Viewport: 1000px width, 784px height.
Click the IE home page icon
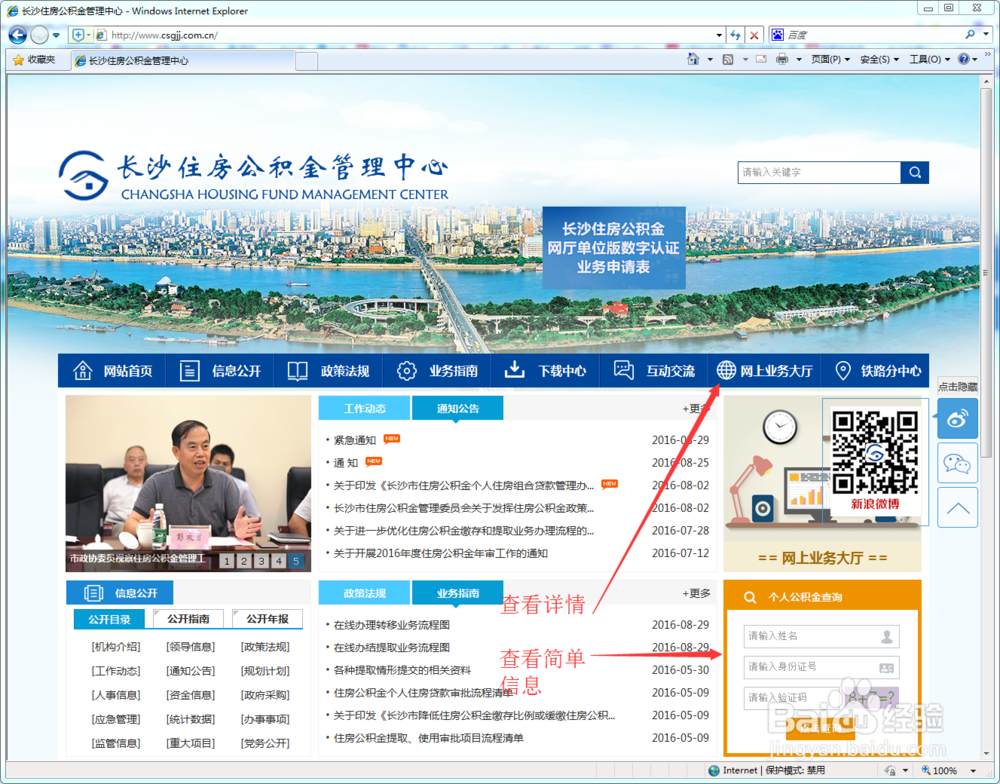point(693,59)
